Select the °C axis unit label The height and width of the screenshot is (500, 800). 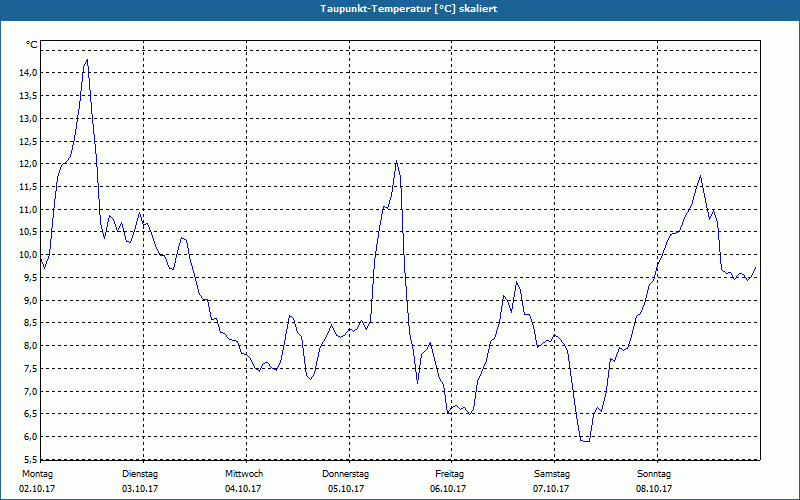point(32,45)
